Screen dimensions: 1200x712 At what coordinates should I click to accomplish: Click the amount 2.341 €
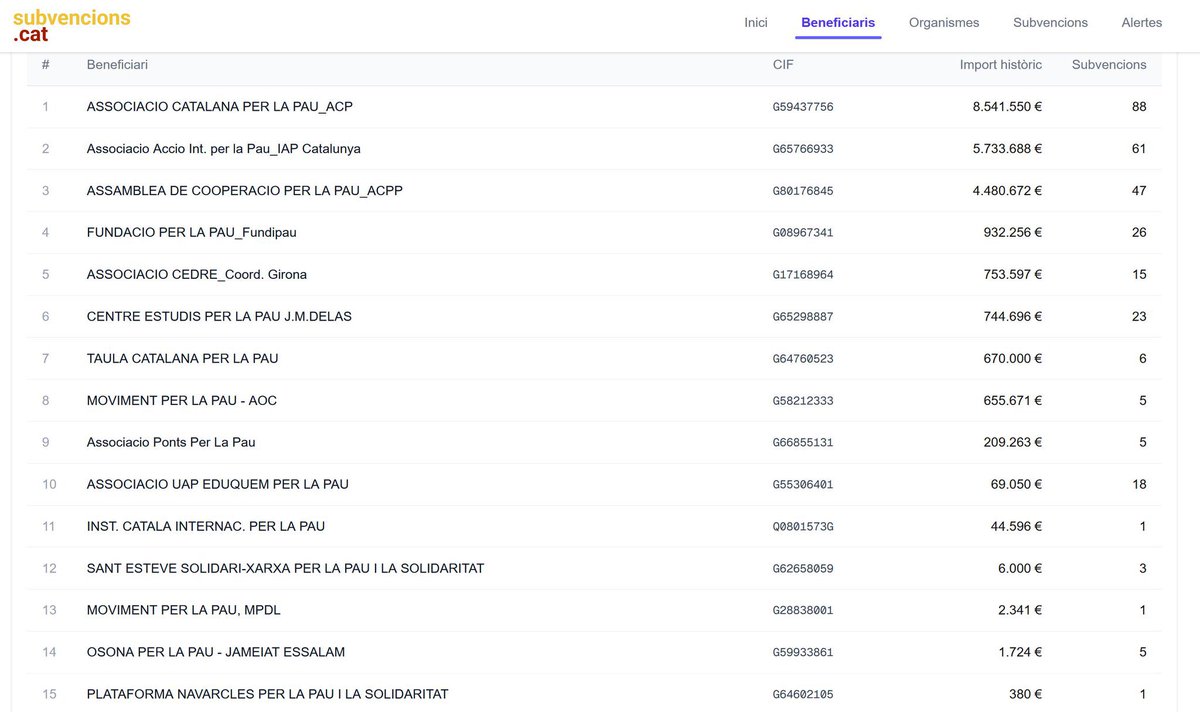(1020, 610)
